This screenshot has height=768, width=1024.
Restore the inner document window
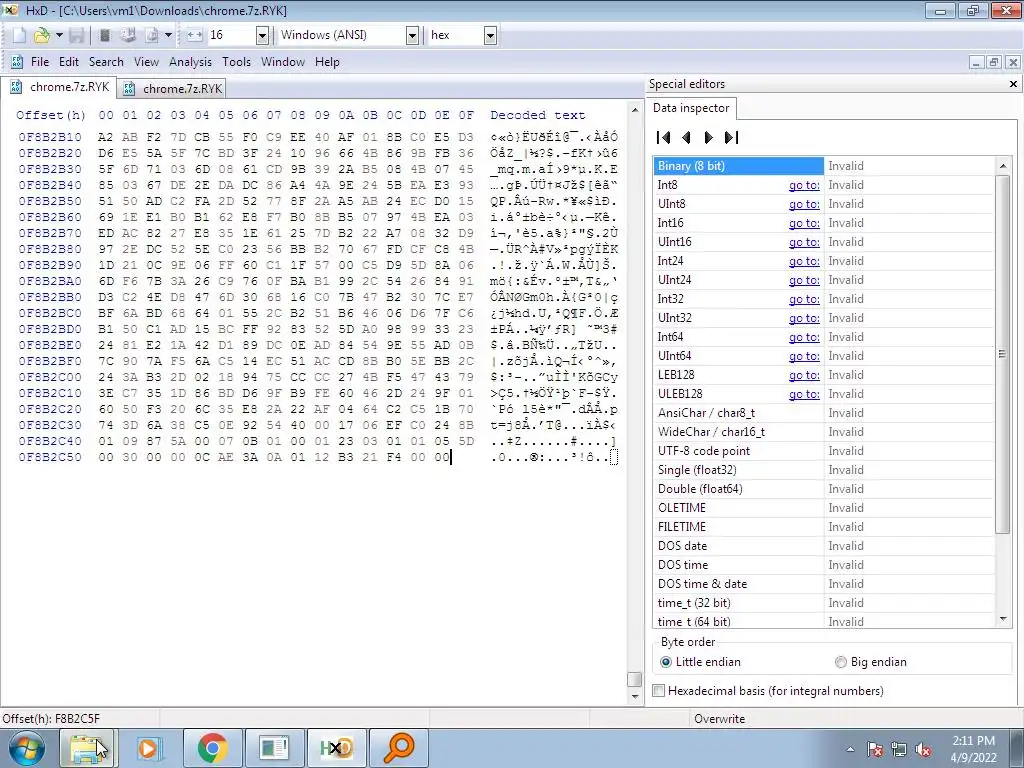click(x=994, y=63)
